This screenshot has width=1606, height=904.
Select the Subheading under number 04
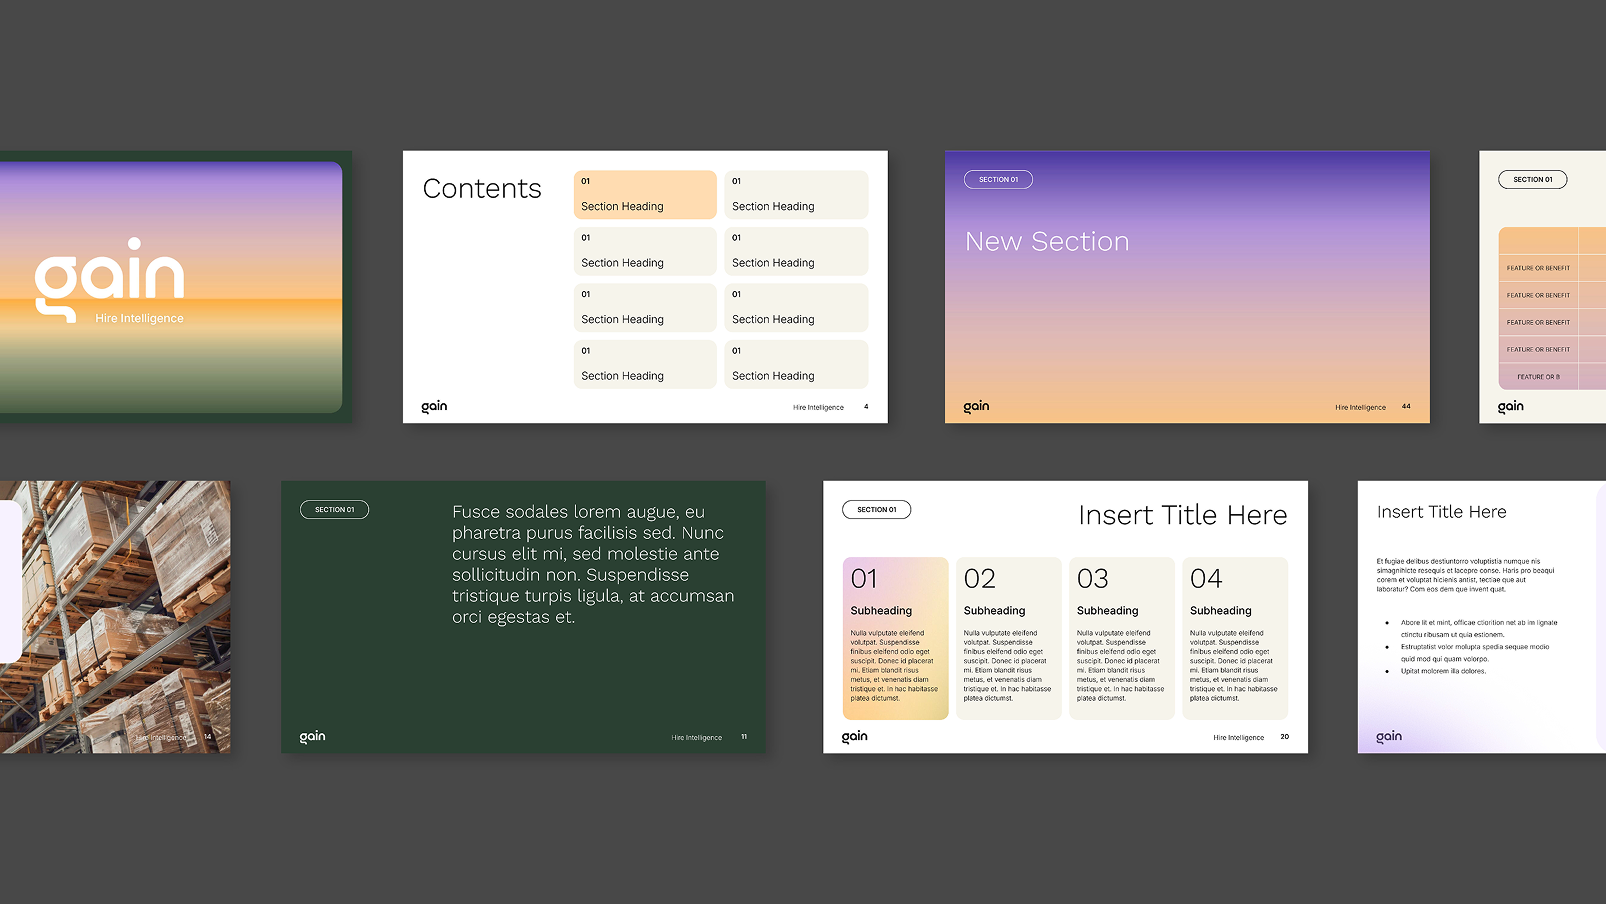(1220, 611)
